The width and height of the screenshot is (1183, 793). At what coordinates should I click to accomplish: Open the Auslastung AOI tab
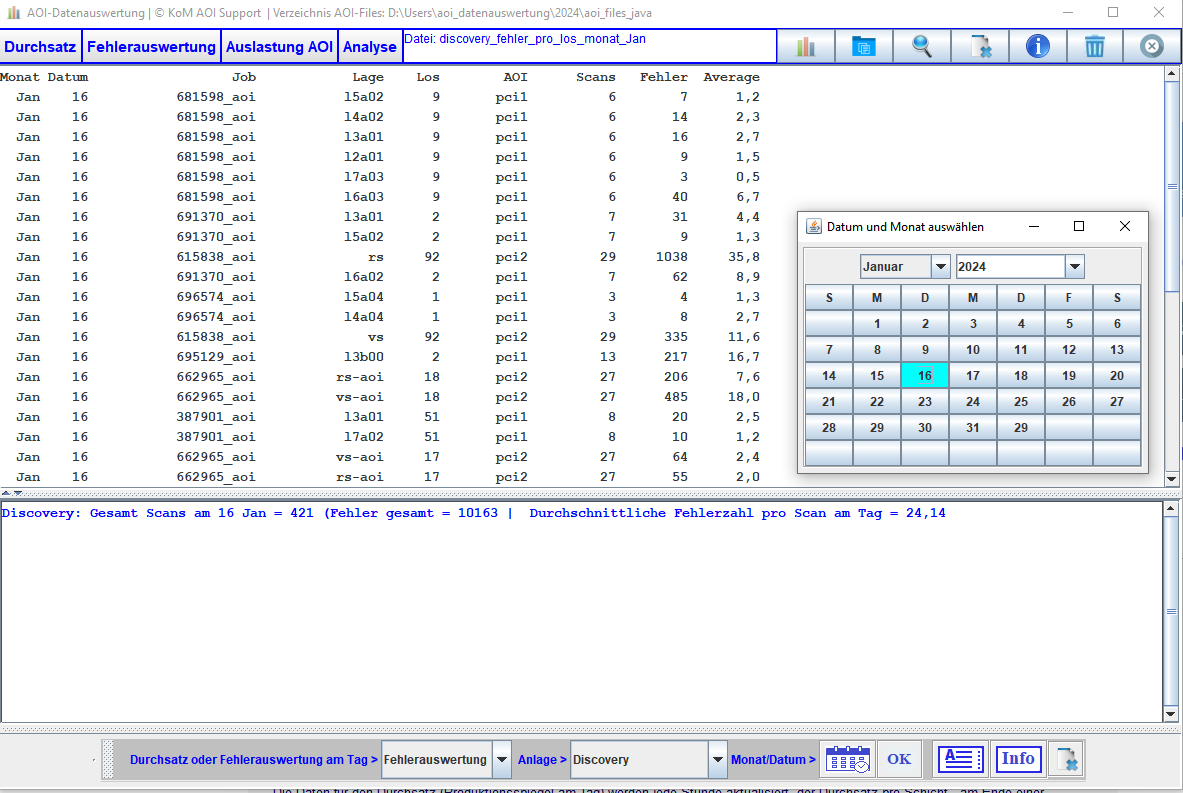(279, 47)
